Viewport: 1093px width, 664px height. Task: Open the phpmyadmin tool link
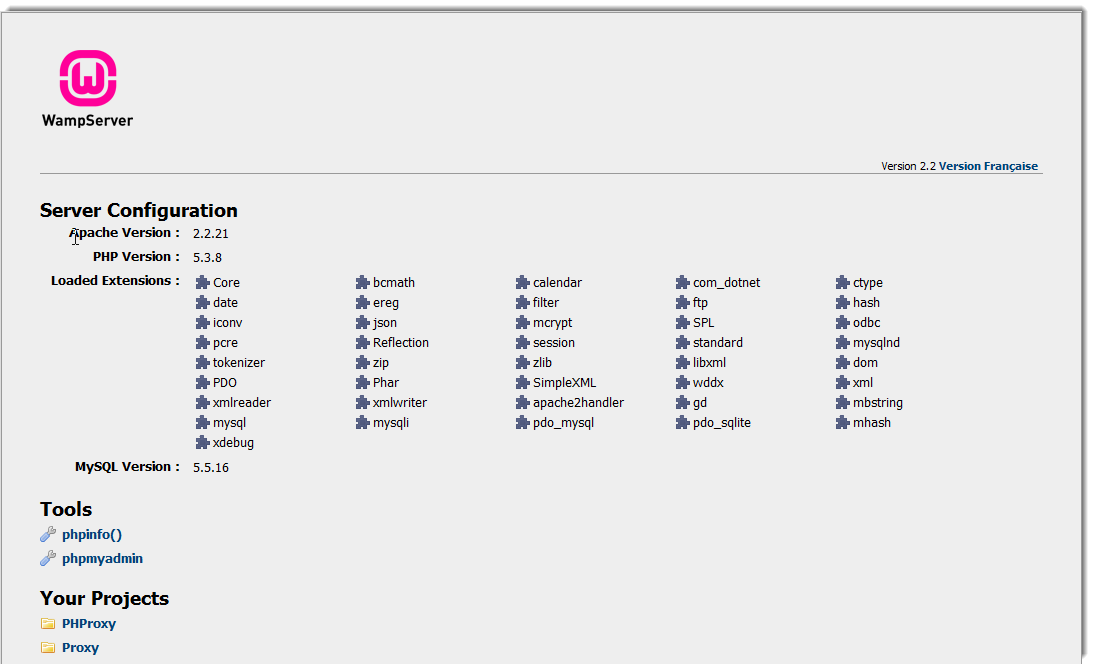click(102, 558)
